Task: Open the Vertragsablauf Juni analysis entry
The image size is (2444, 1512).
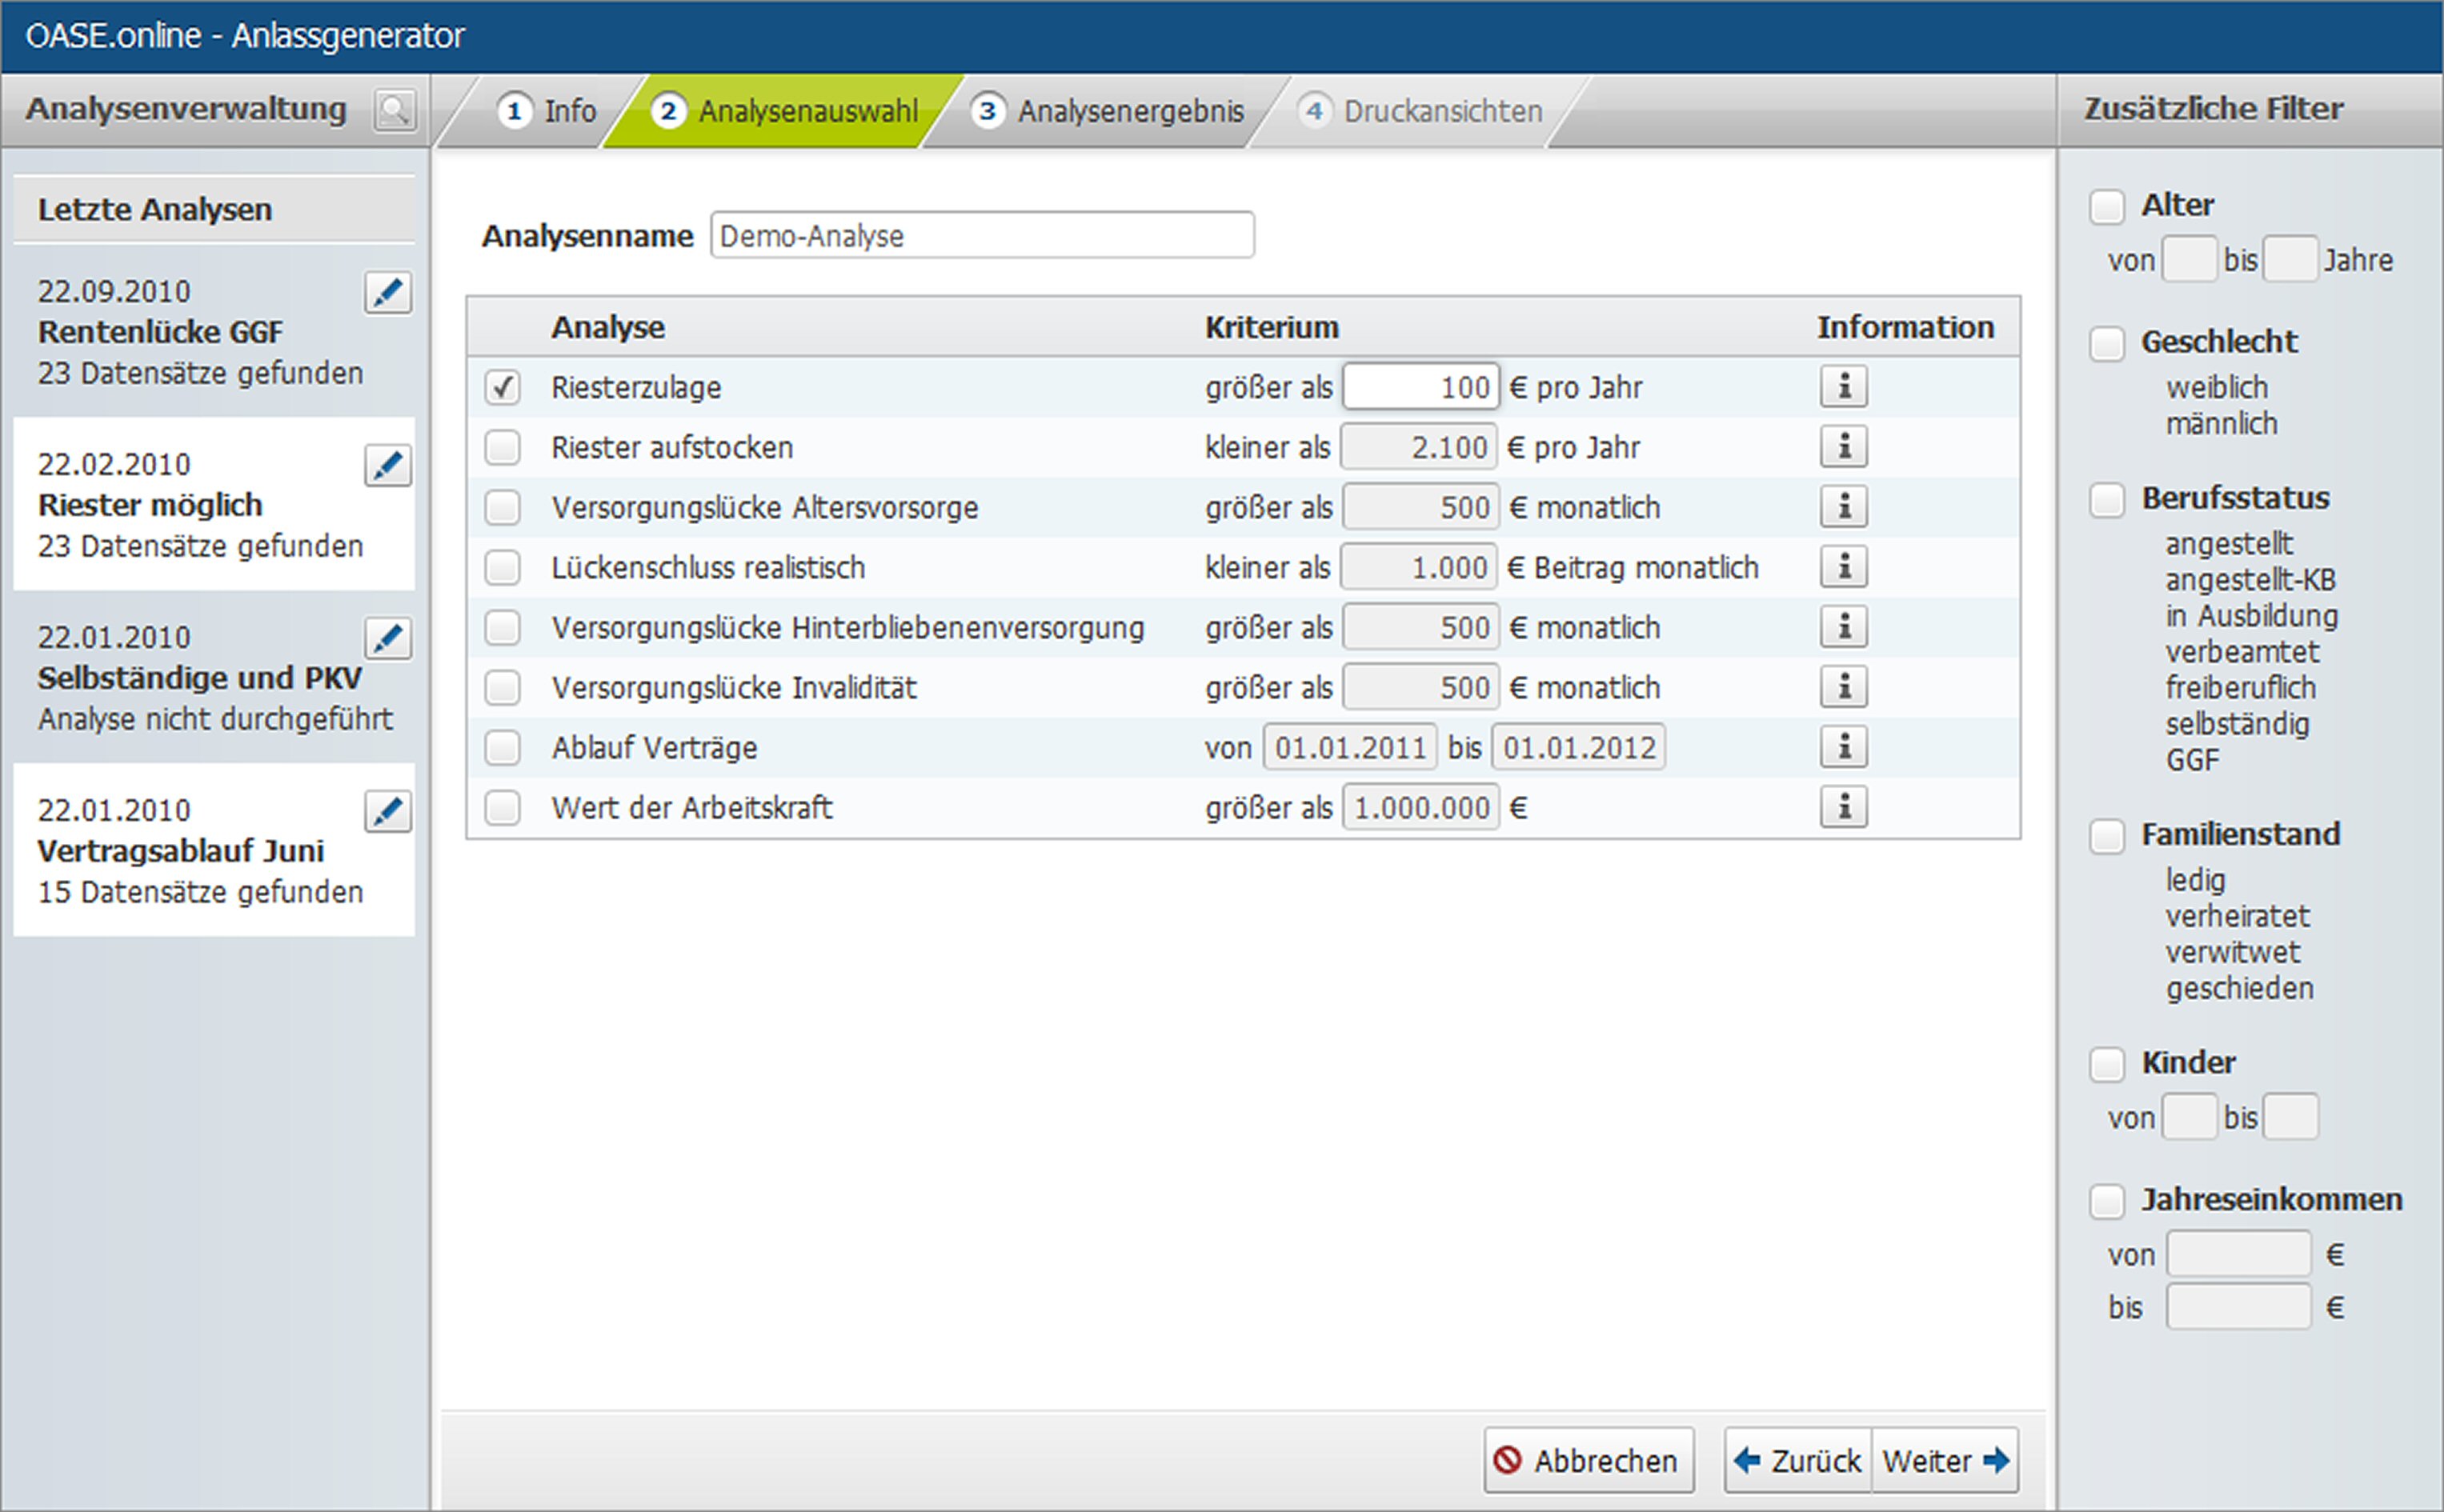Action: 214,850
